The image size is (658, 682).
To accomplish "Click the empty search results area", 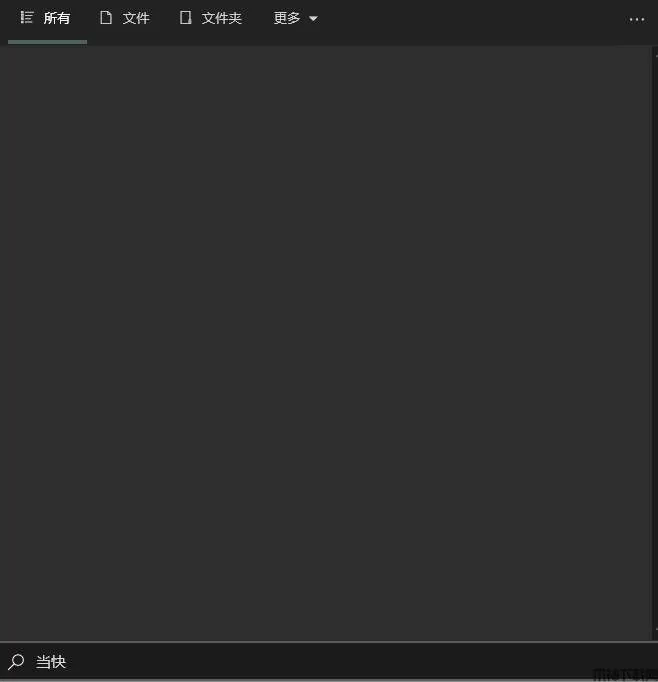I will point(326,344).
